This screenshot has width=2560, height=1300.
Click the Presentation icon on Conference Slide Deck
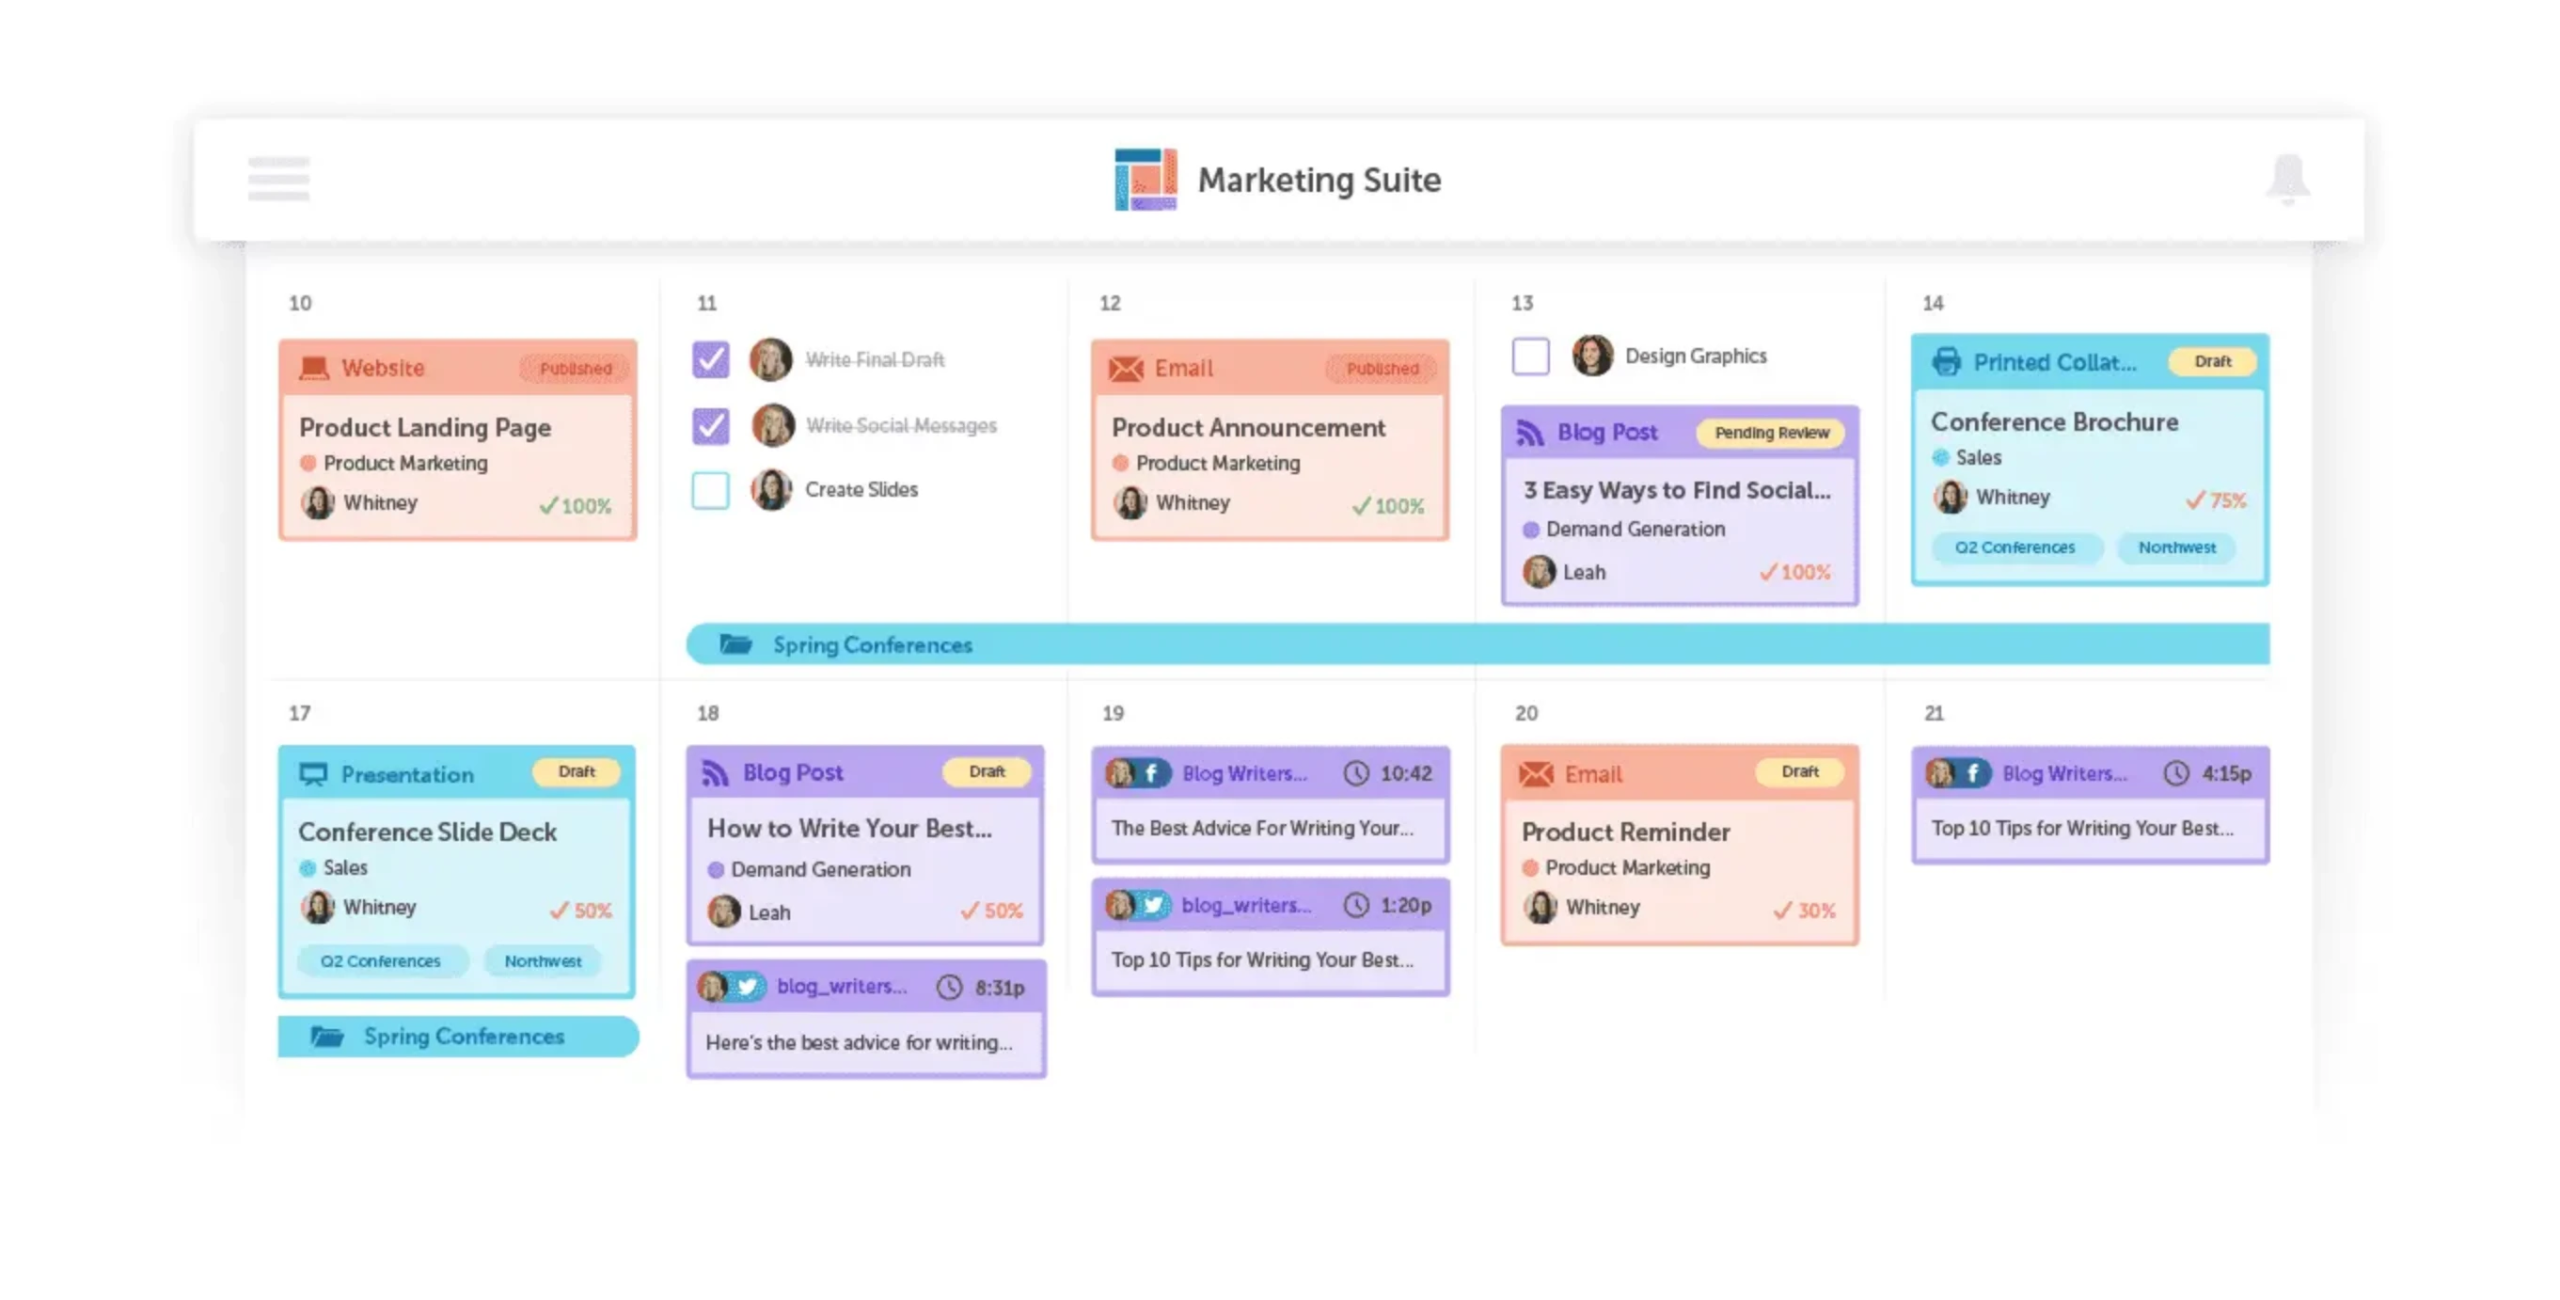311,773
